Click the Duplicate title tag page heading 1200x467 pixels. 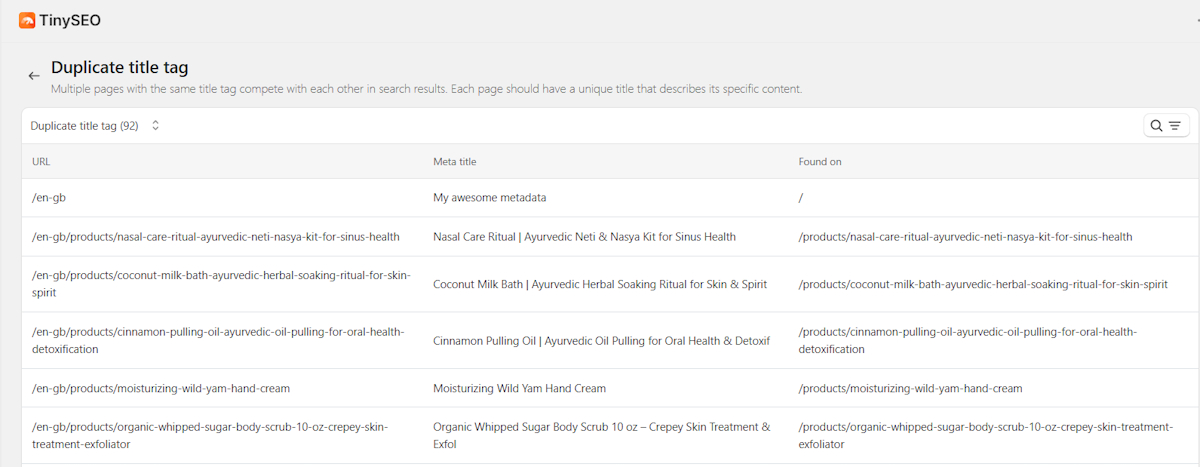click(x=120, y=68)
